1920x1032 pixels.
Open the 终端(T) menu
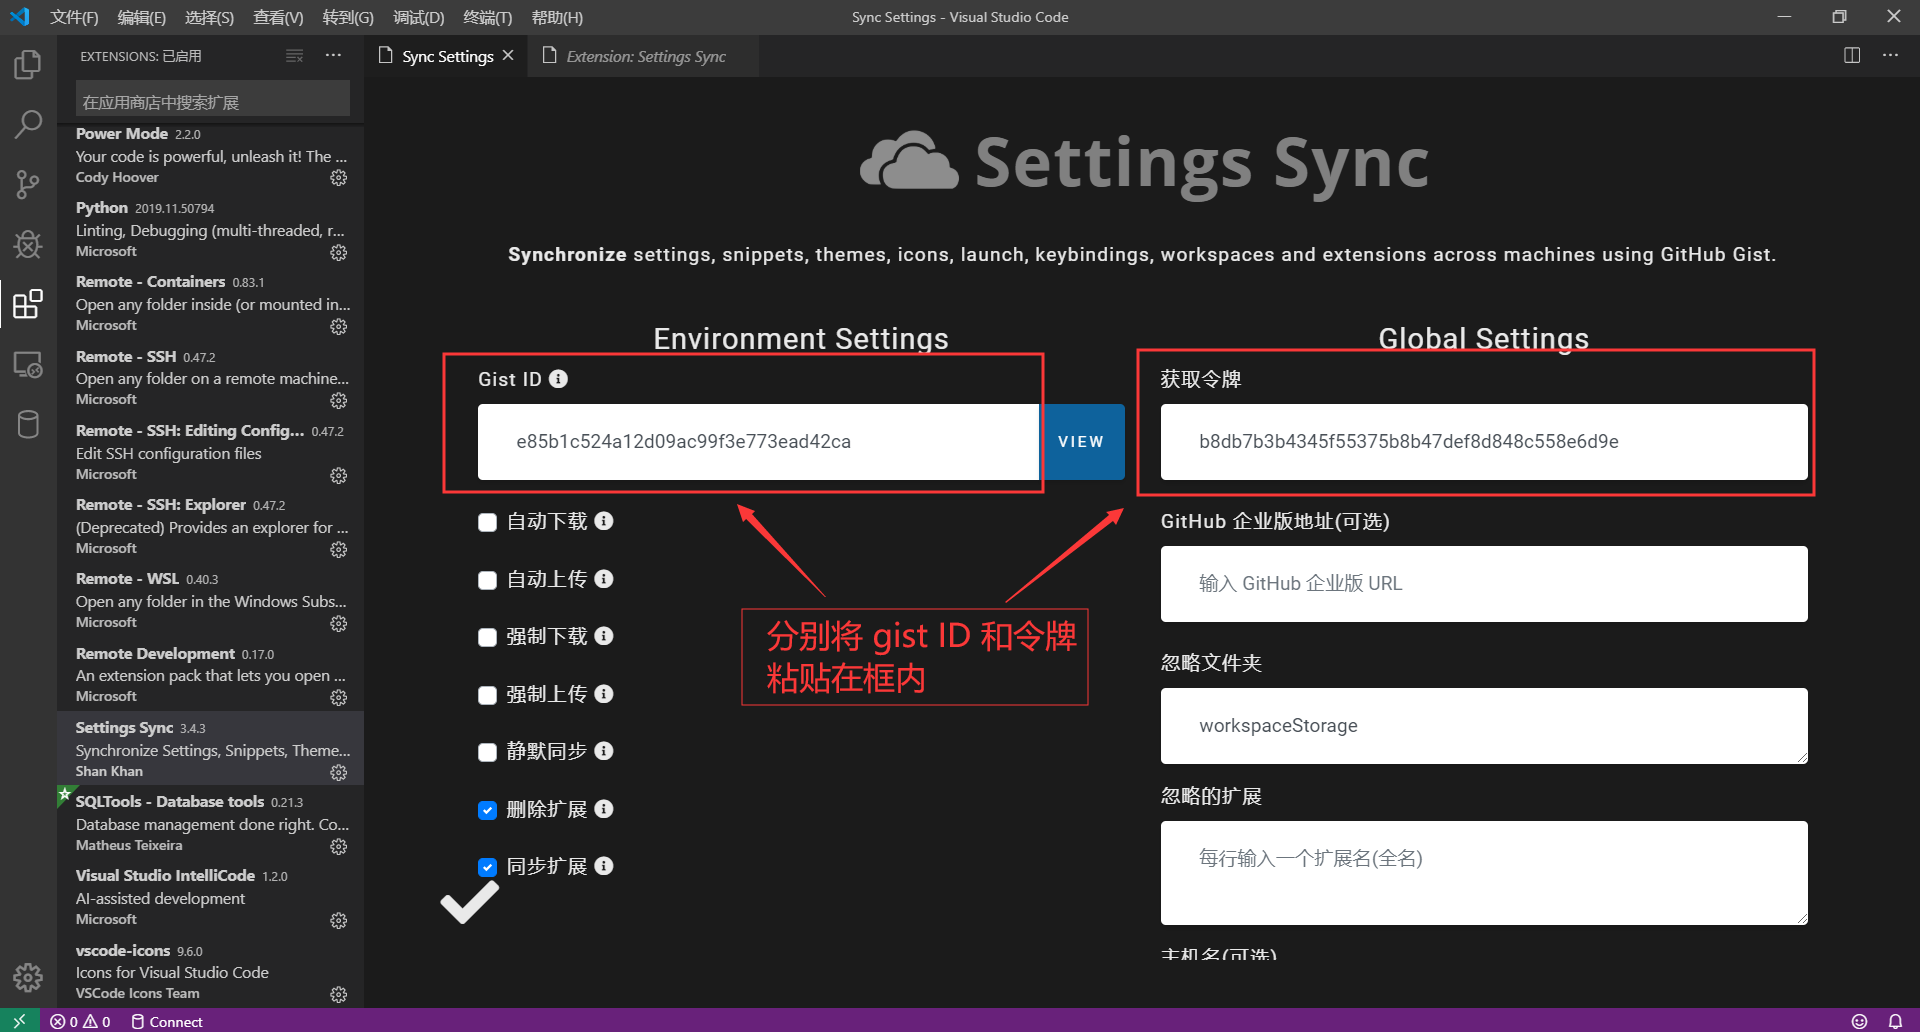488,17
